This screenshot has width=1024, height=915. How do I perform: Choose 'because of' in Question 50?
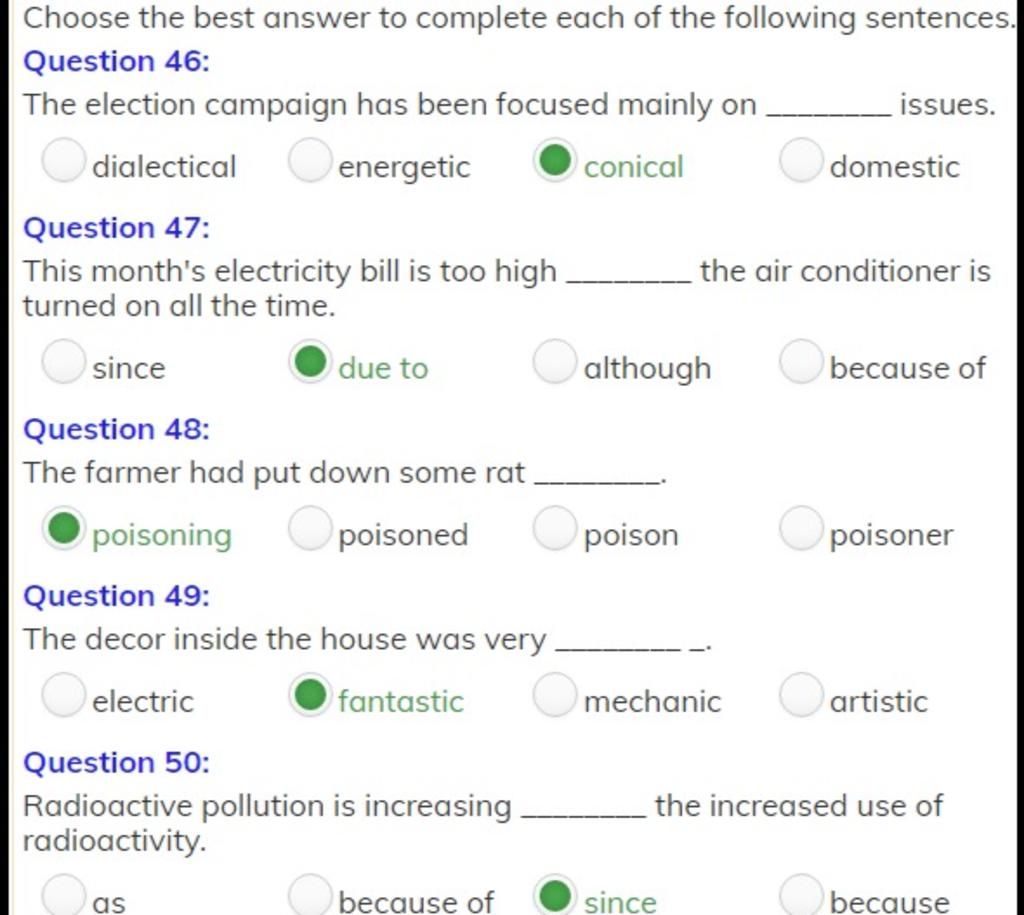coord(310,895)
